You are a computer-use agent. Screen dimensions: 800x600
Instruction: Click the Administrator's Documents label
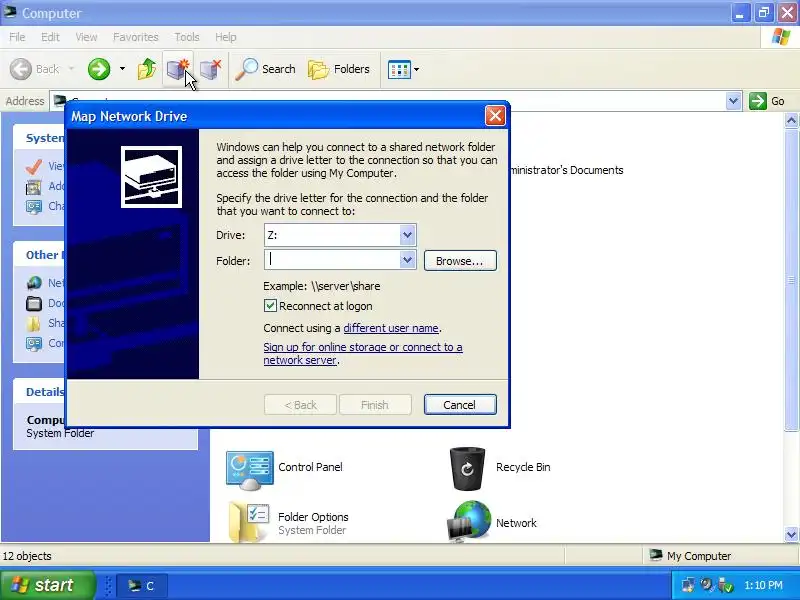[566, 170]
